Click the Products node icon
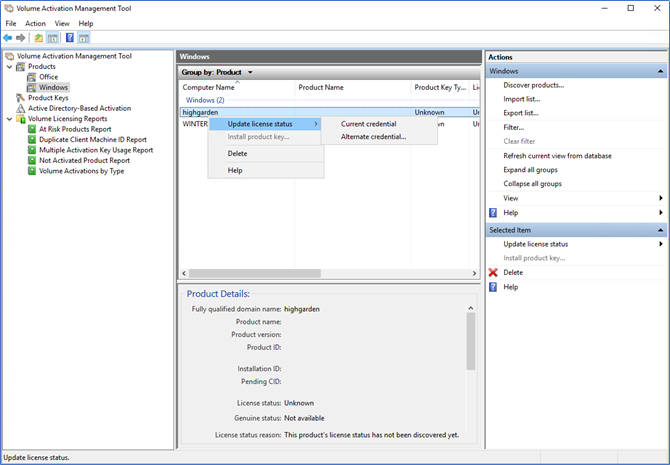This screenshot has height=465, width=670. click(21, 67)
